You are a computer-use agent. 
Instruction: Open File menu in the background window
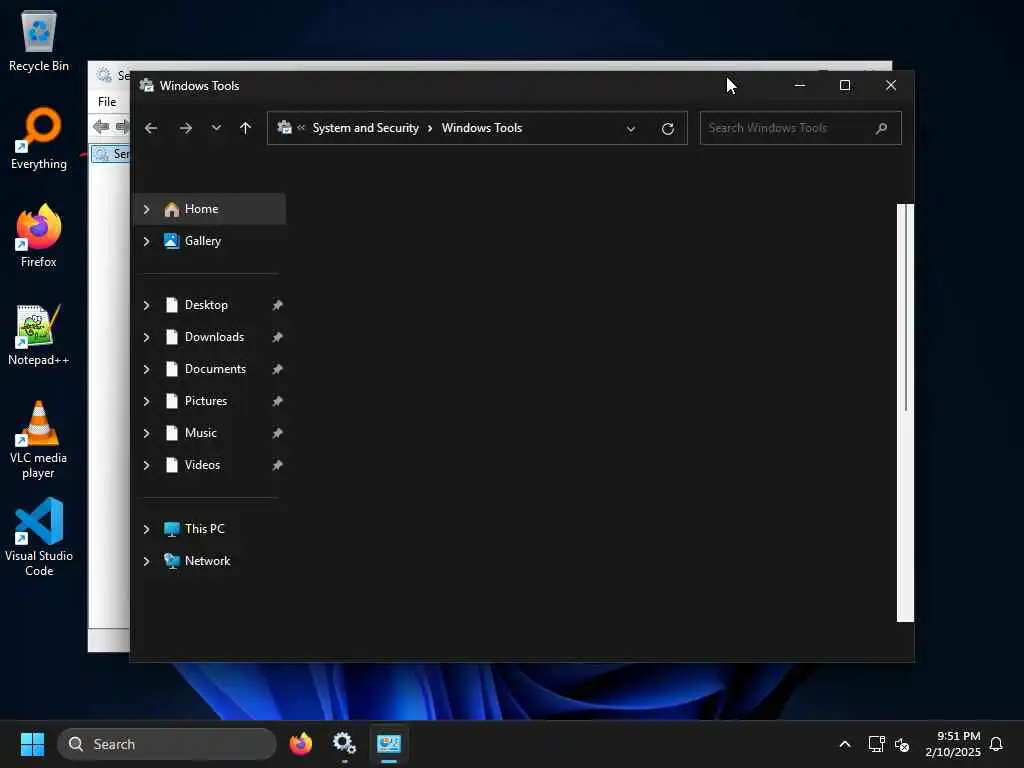coord(107,102)
